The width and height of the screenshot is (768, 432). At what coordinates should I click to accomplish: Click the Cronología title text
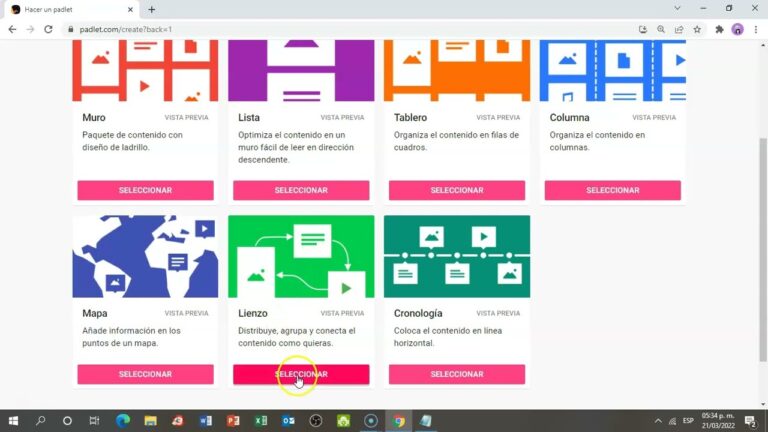point(418,313)
